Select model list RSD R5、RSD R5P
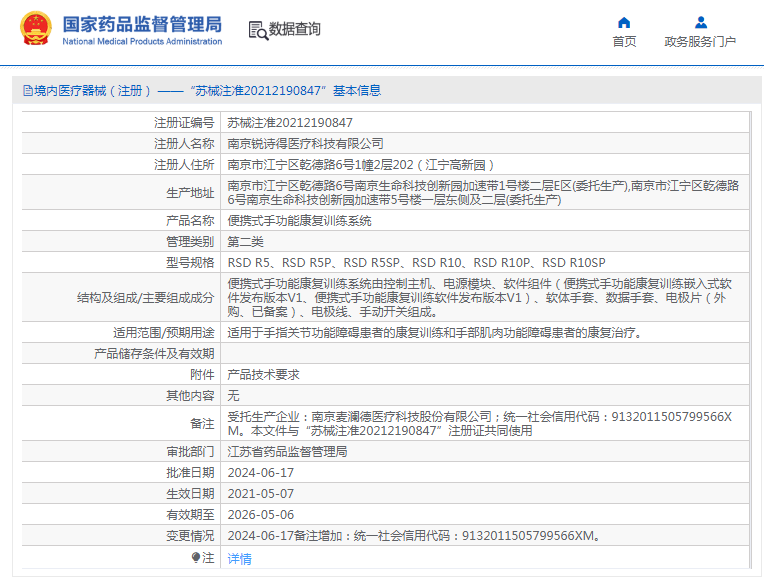Viewport: 764px width, 580px height. tap(417, 263)
